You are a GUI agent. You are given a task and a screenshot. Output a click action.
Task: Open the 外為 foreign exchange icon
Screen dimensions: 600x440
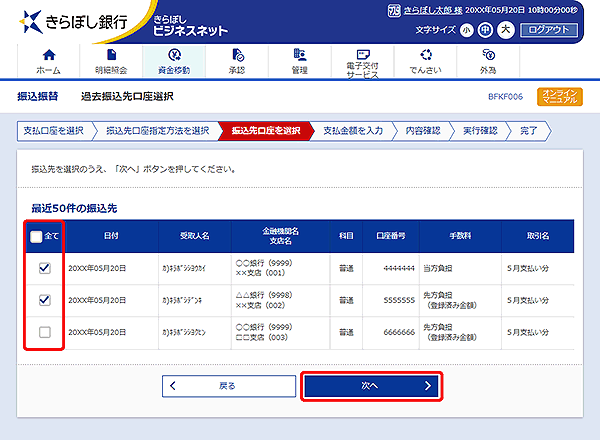pyautogui.click(x=488, y=60)
